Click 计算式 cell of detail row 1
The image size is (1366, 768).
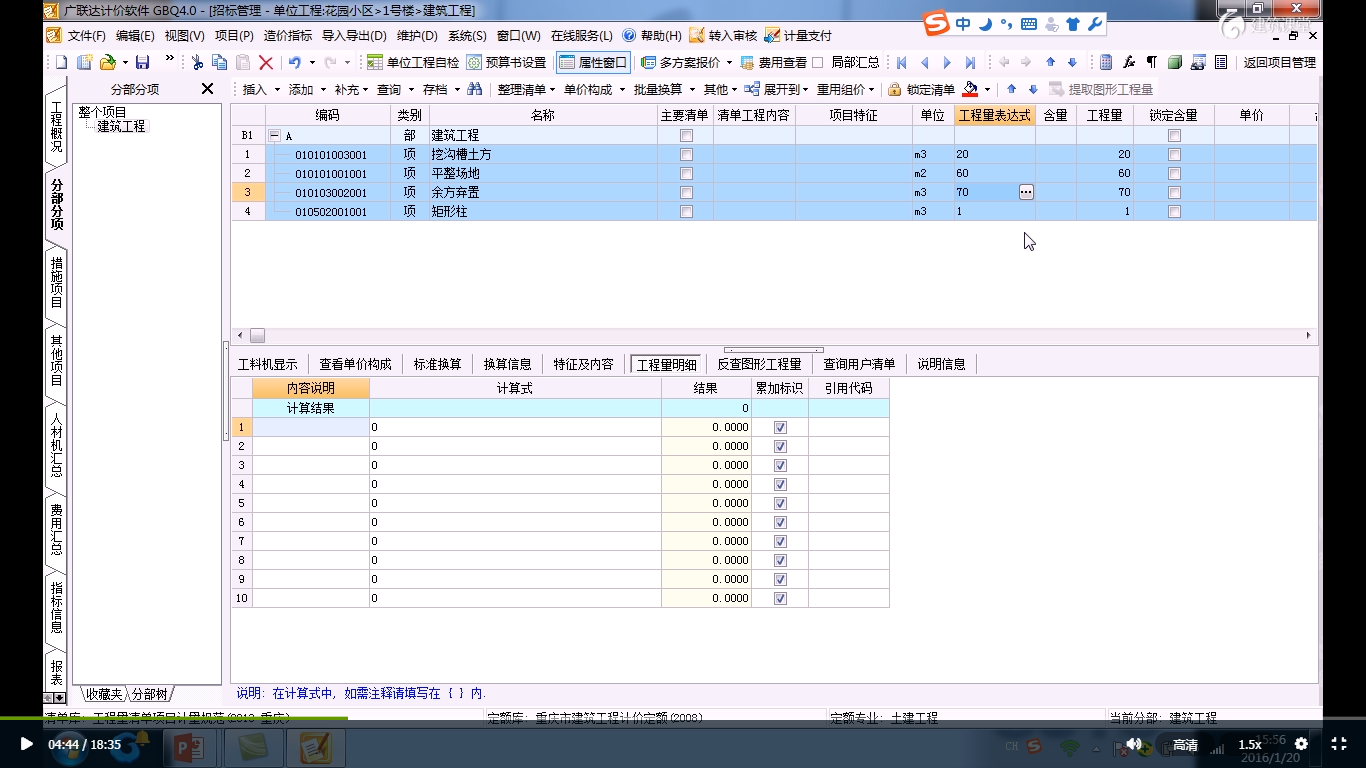point(515,427)
